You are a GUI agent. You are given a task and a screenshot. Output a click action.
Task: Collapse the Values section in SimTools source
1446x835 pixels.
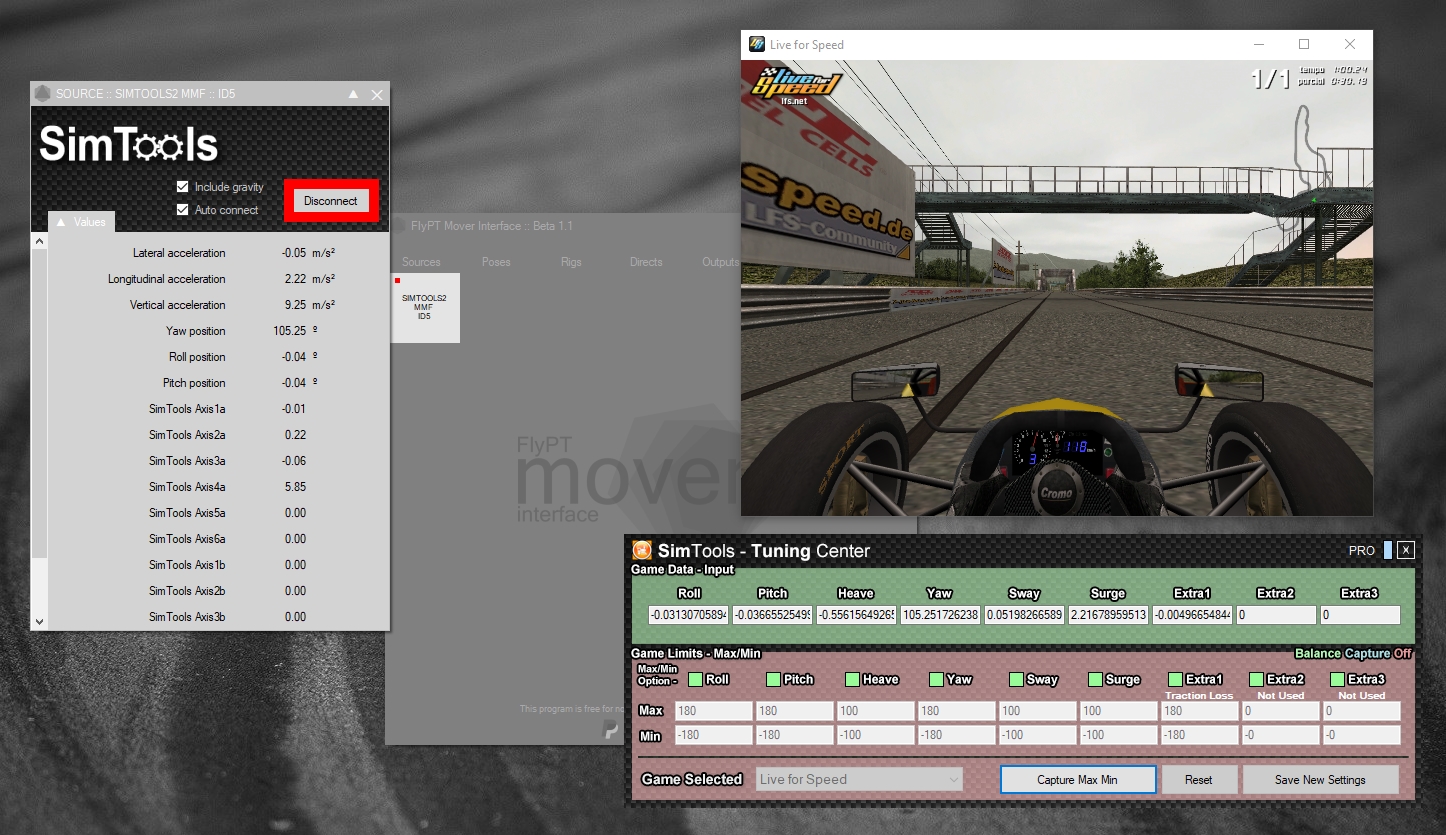[60, 222]
